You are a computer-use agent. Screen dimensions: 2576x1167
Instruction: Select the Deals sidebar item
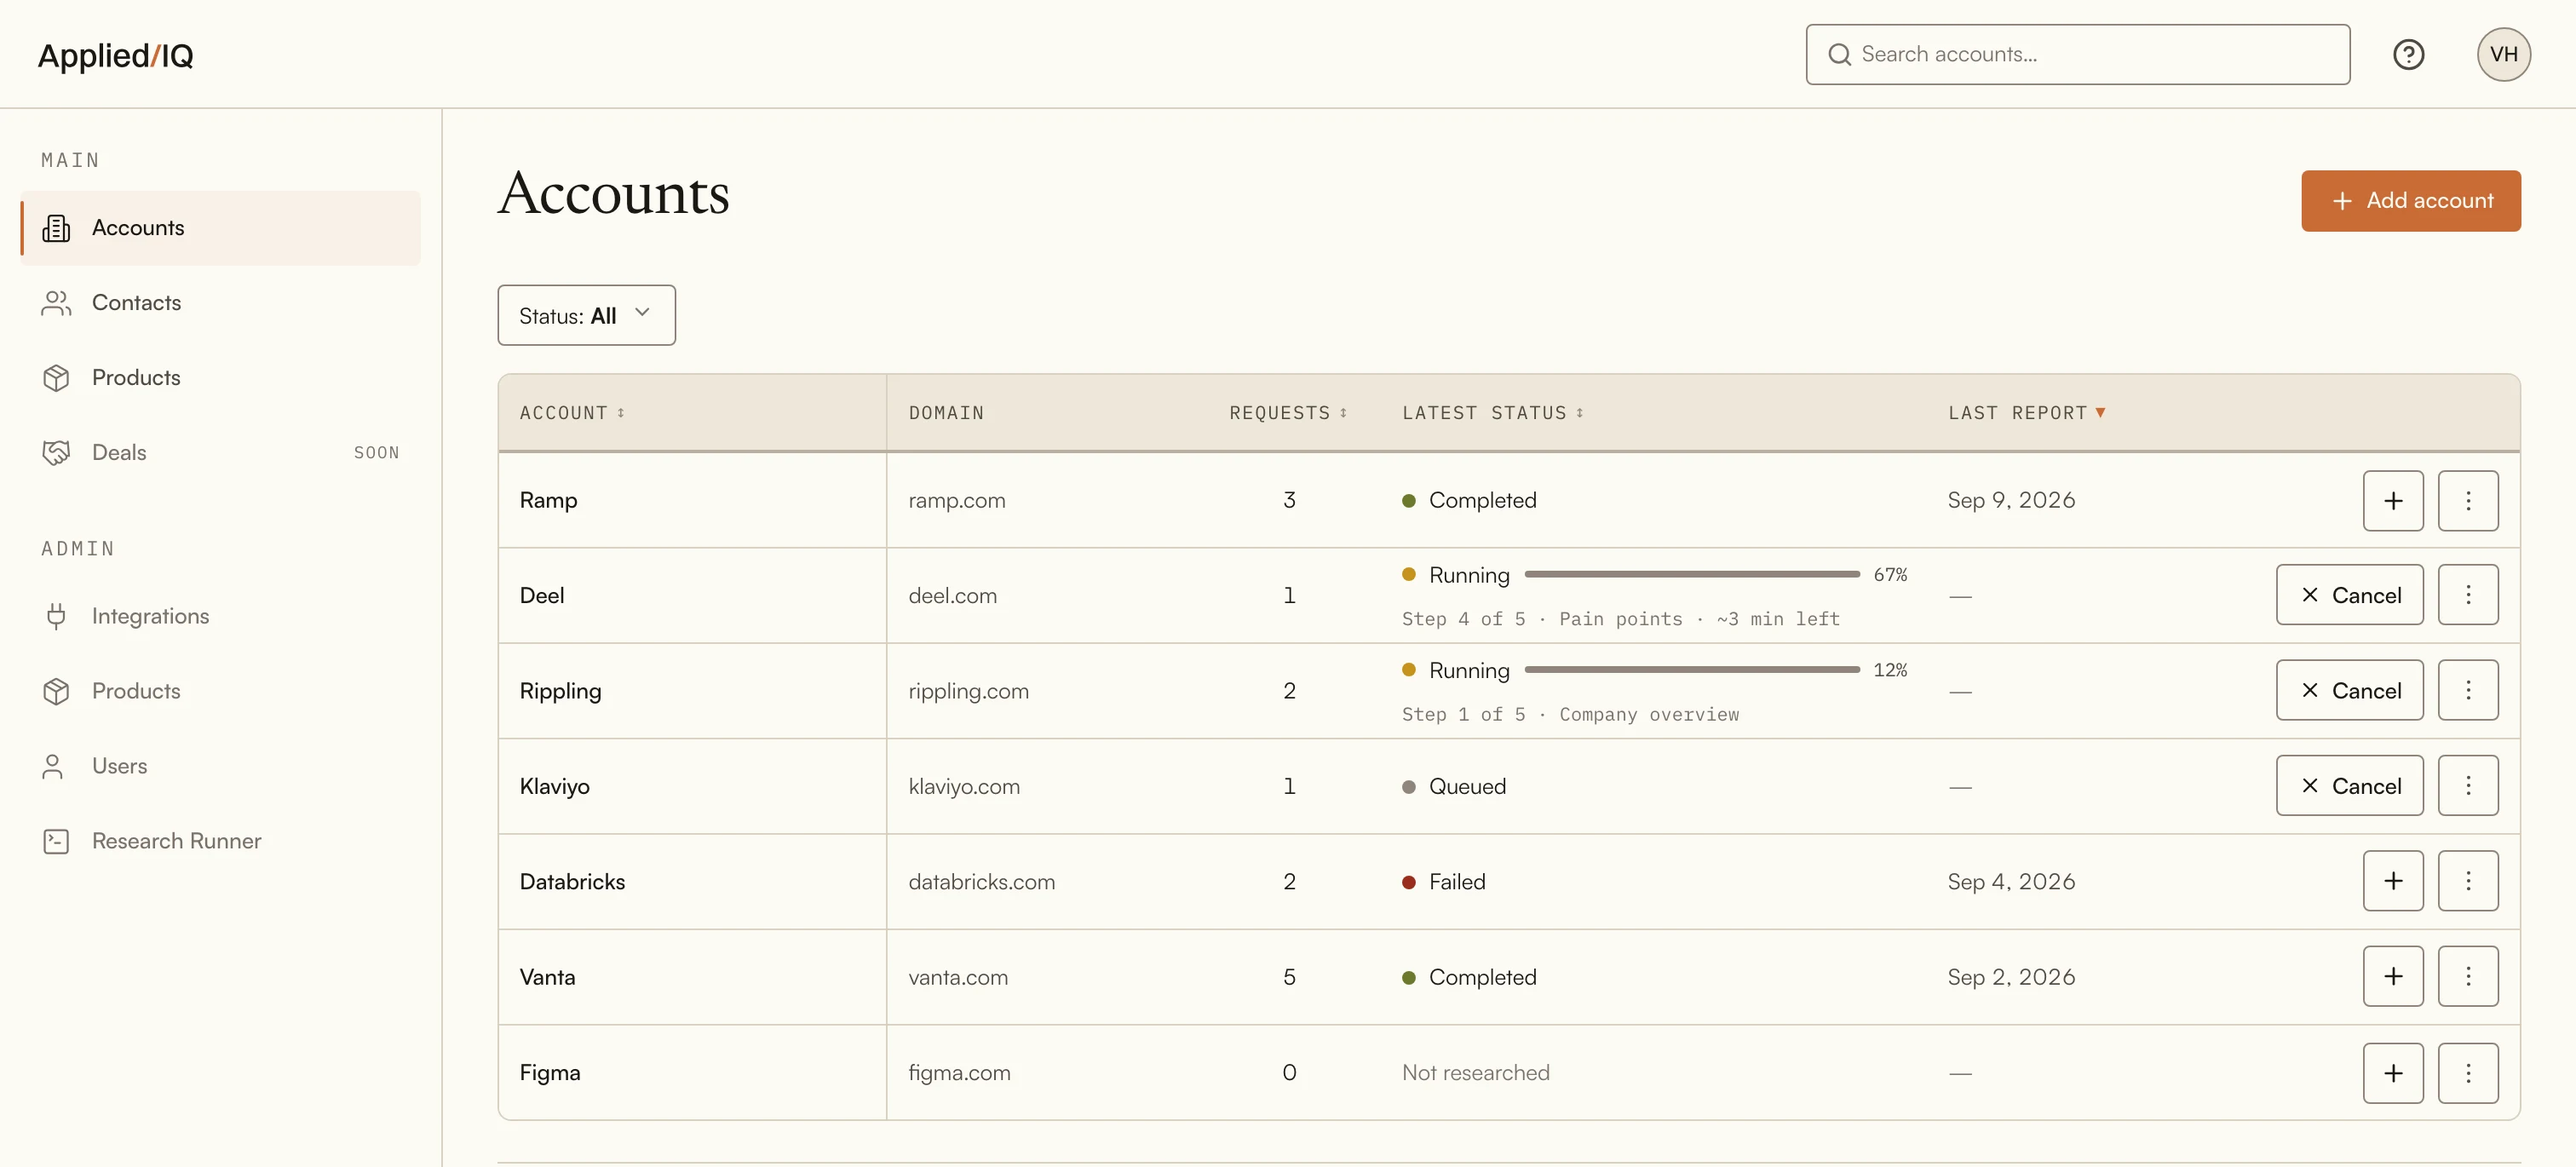(x=220, y=453)
